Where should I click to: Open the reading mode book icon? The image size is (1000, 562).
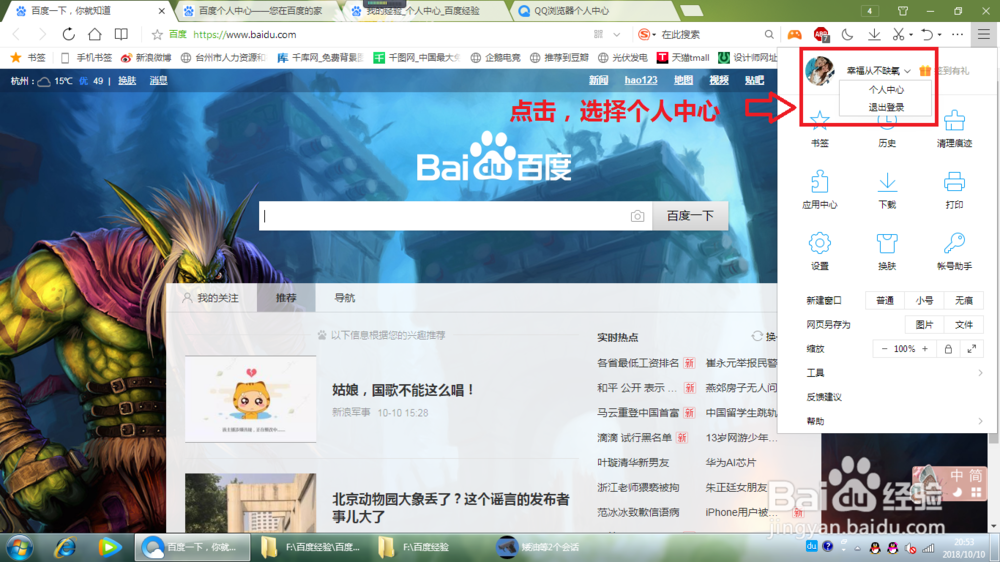121,34
